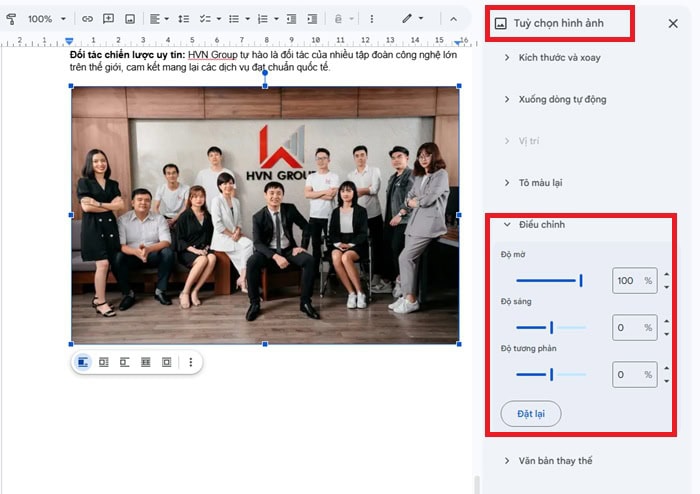Click the insert link icon
700x494 pixels.
[x=87, y=19]
